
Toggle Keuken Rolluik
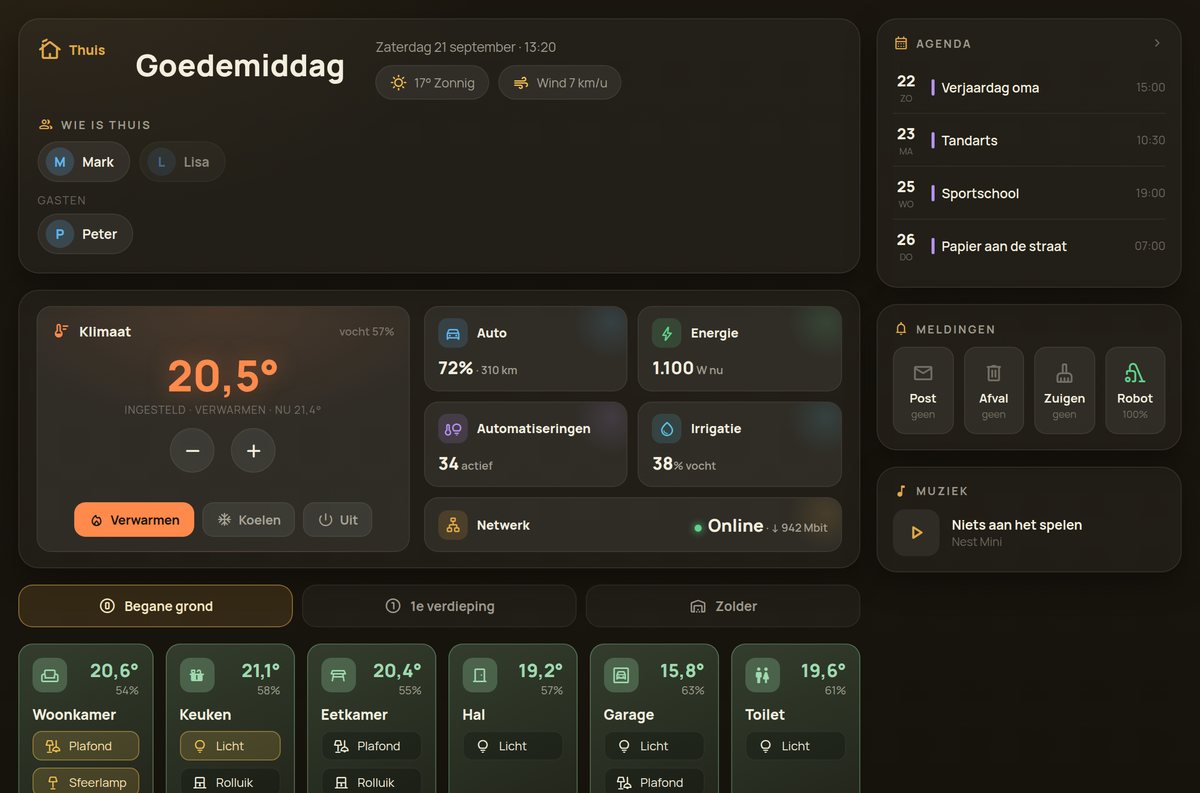pyautogui.click(x=230, y=781)
